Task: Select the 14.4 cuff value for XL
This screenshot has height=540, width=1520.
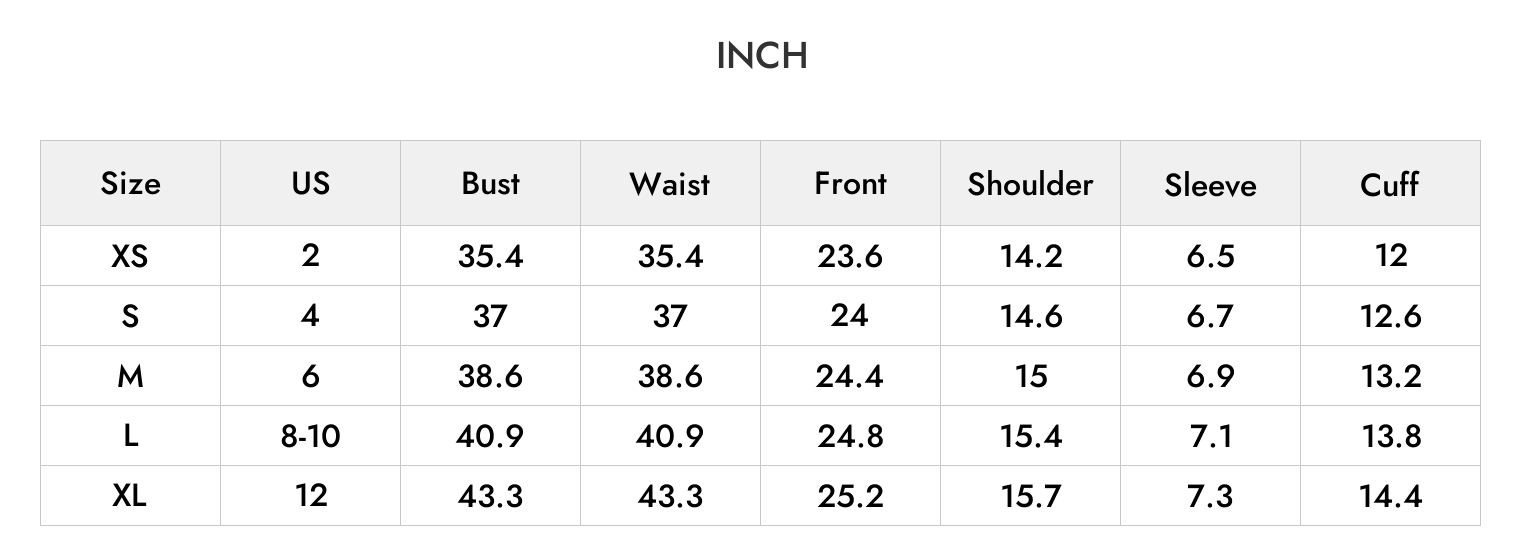Action: (x=1390, y=496)
